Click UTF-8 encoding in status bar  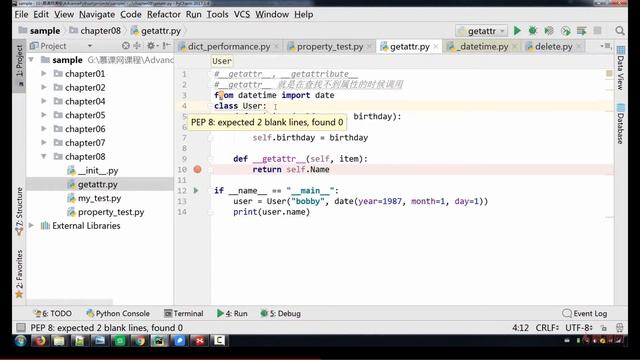578,327
